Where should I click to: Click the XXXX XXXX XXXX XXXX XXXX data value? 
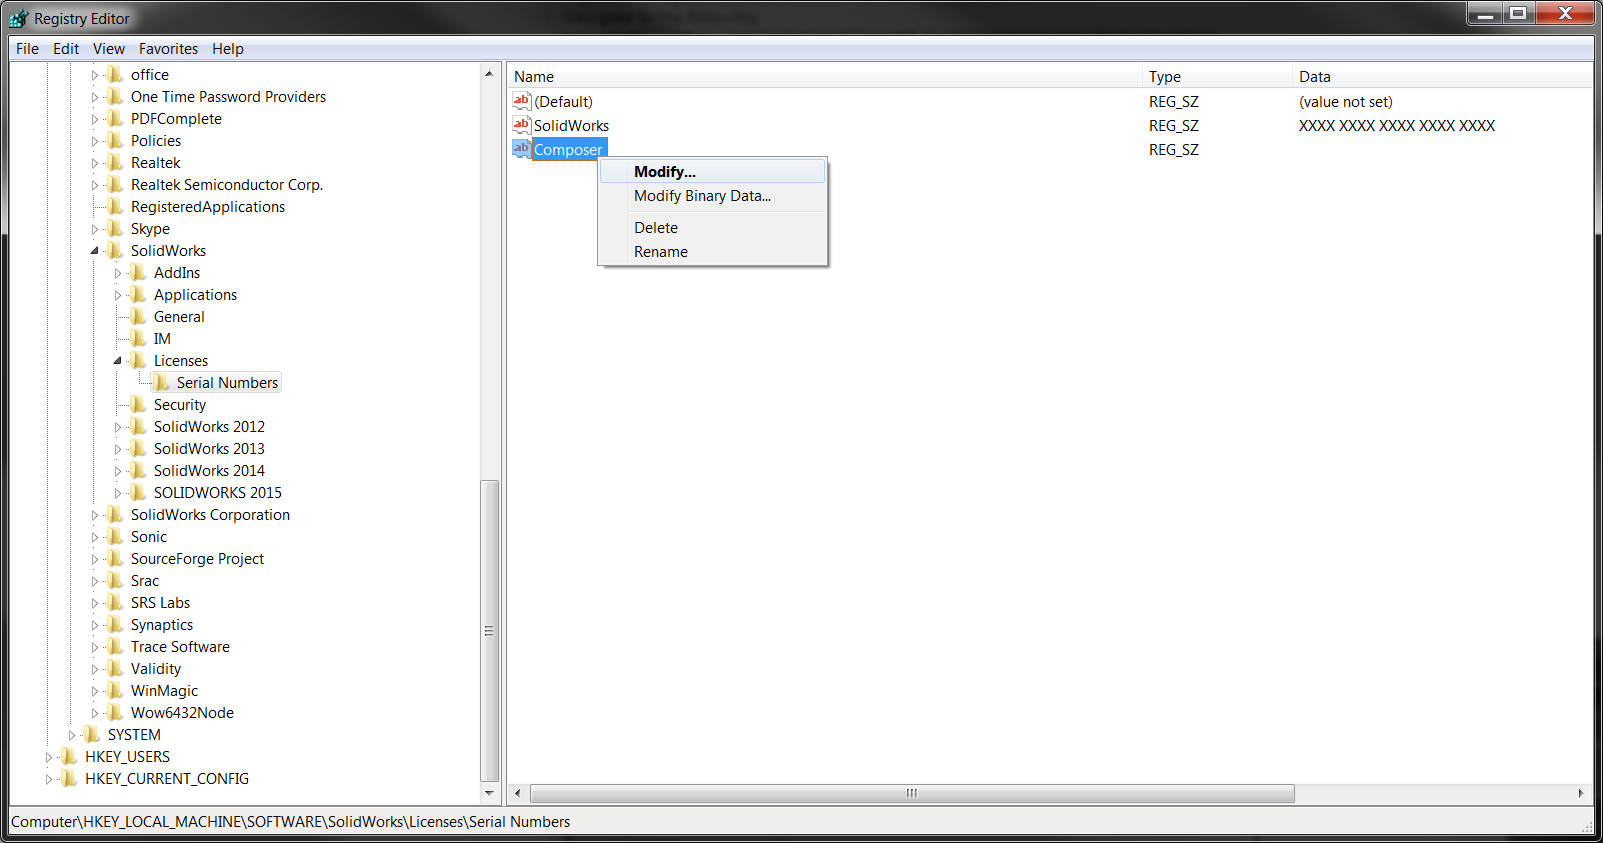[x=1396, y=126]
